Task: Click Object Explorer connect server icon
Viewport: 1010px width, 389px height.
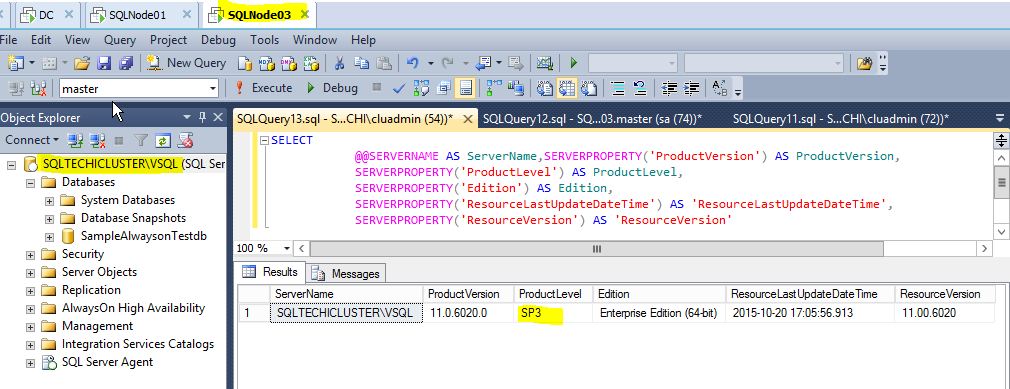Action: coord(76,140)
